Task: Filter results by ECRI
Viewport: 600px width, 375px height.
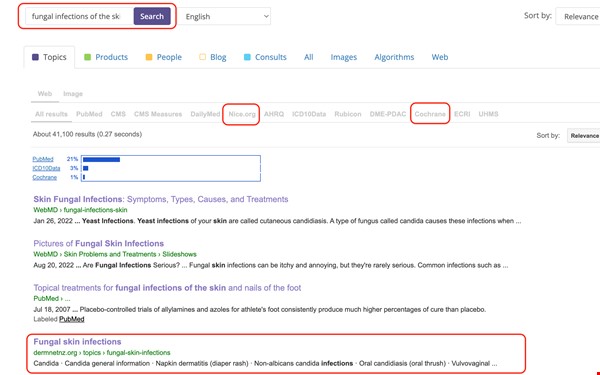Action: click(462, 114)
